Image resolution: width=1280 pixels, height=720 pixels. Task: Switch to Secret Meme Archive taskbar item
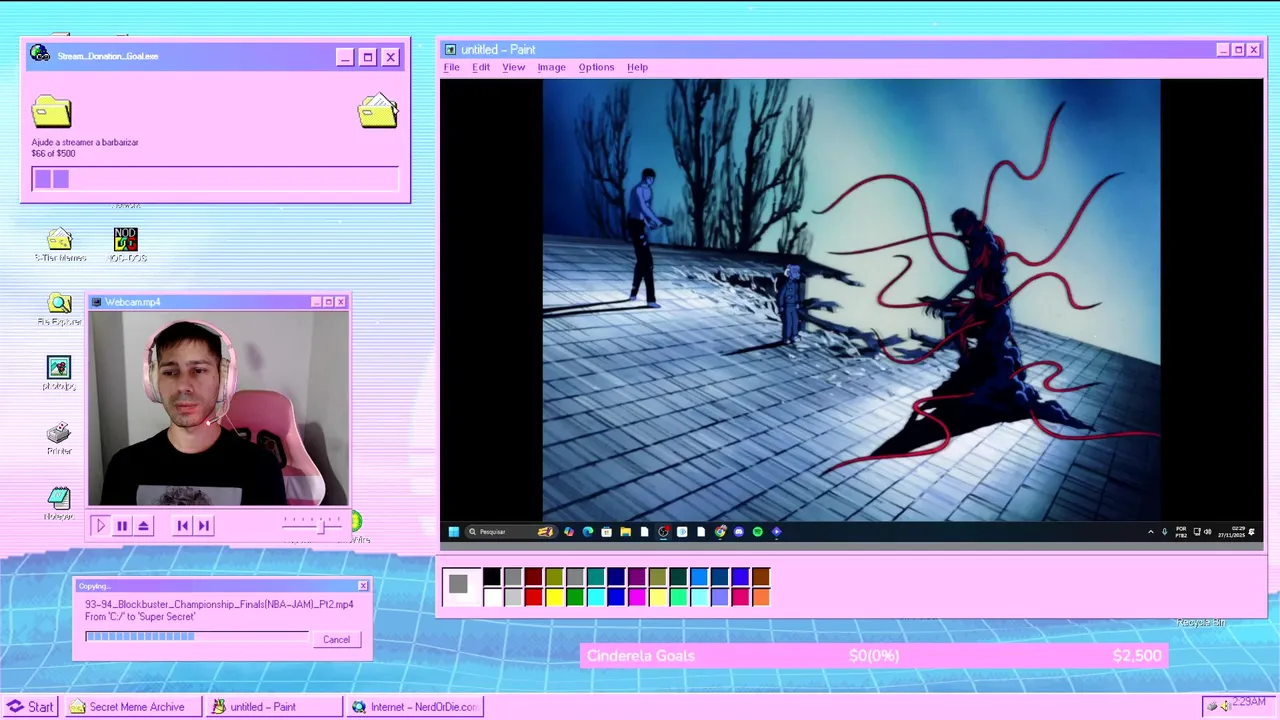pos(134,707)
